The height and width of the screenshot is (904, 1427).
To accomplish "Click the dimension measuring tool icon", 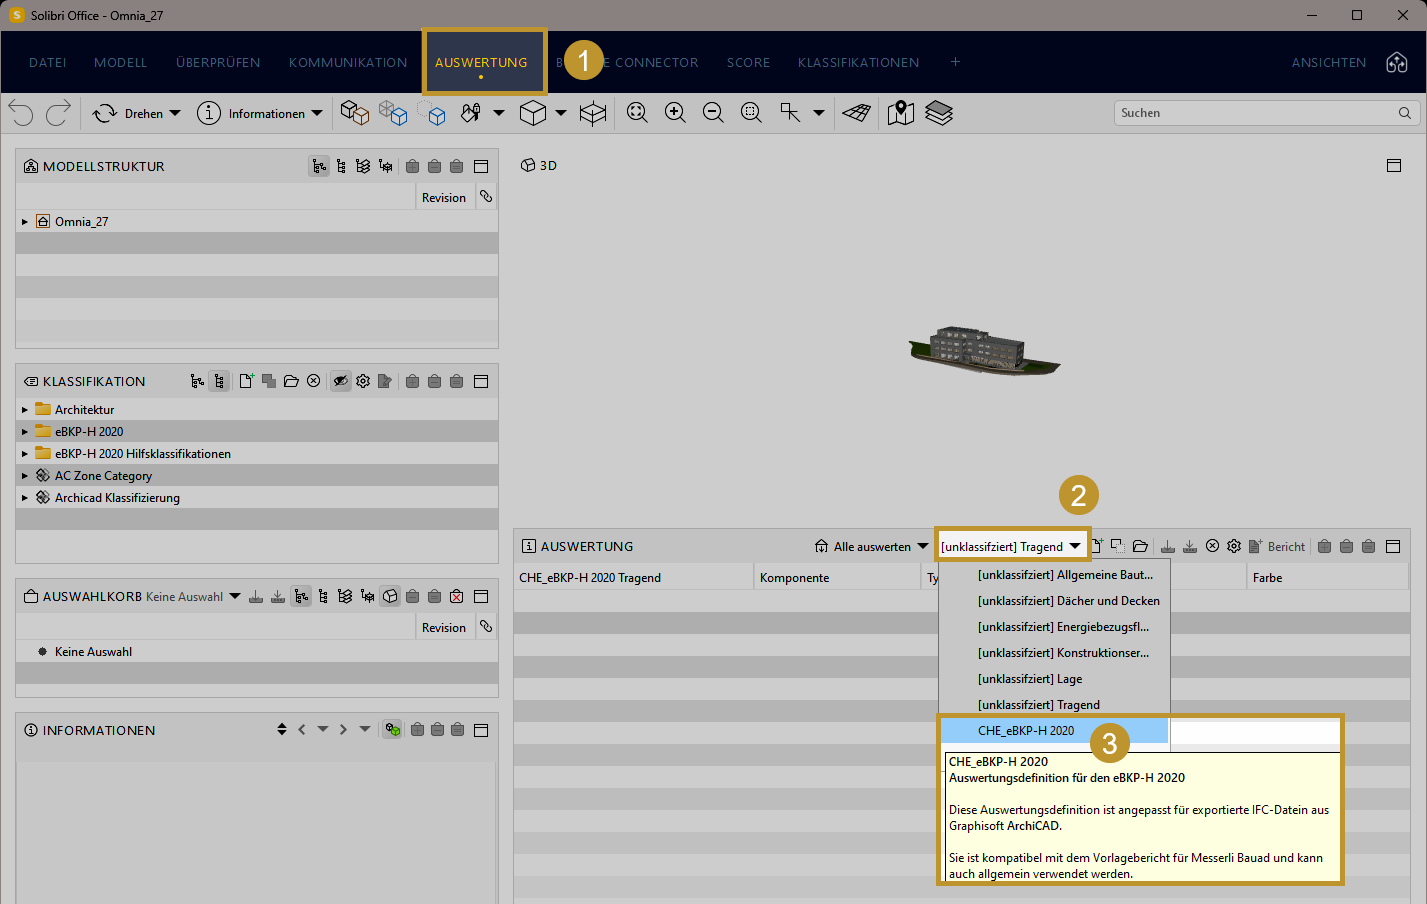I will (790, 113).
